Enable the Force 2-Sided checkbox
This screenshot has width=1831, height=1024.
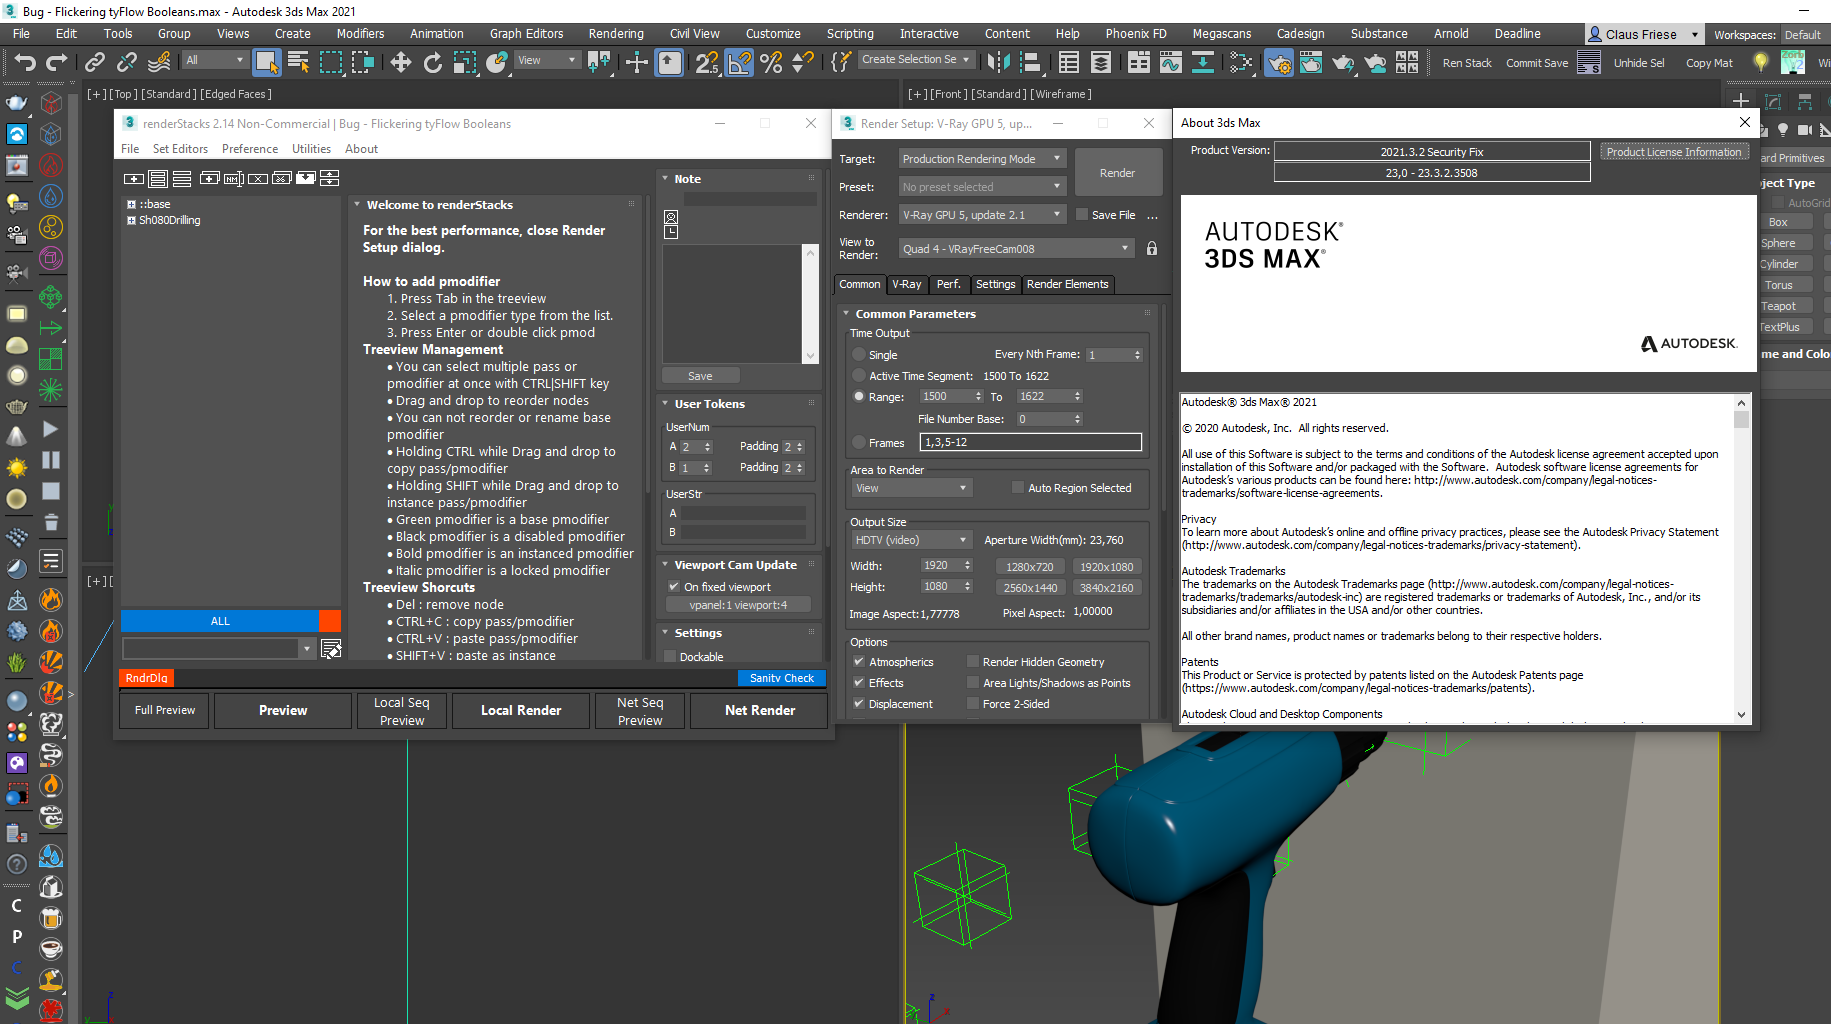point(972,703)
